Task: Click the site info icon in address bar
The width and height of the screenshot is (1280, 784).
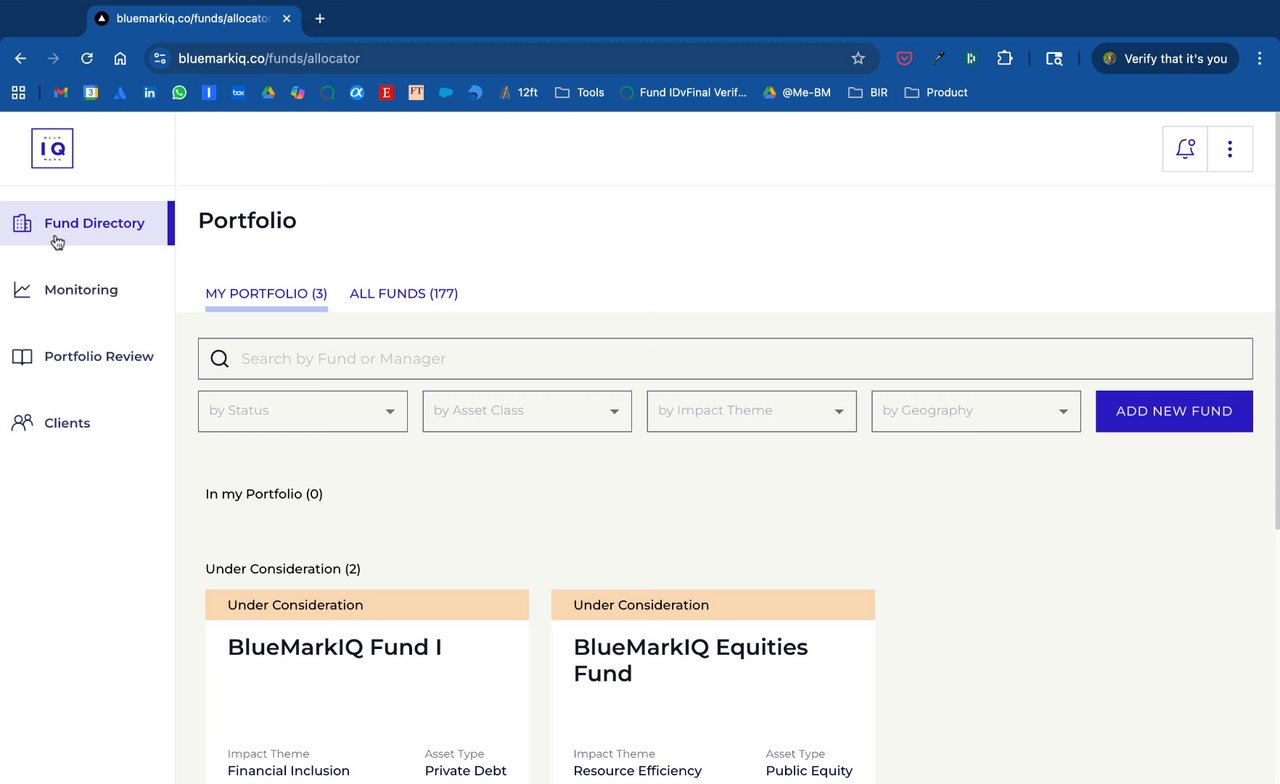Action: click(x=160, y=59)
